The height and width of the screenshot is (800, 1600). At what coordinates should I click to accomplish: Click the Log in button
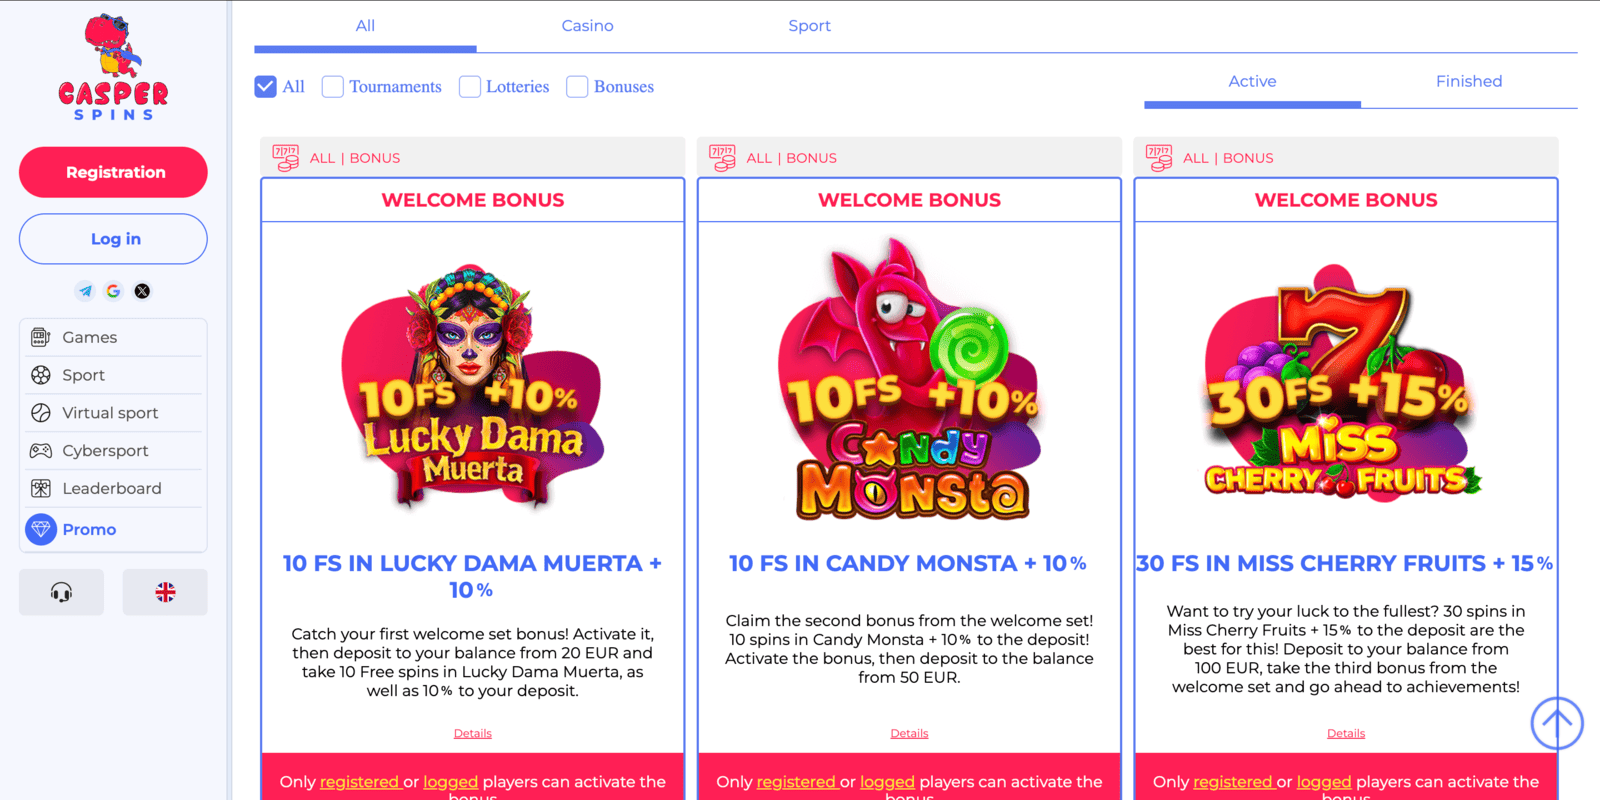pos(113,239)
